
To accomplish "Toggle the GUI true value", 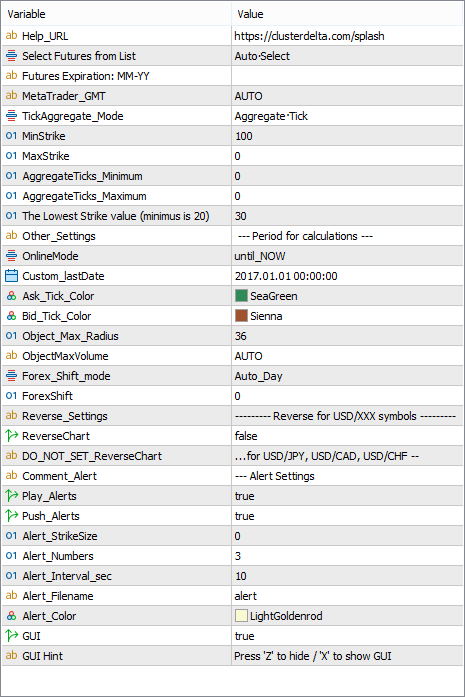I will [347, 636].
